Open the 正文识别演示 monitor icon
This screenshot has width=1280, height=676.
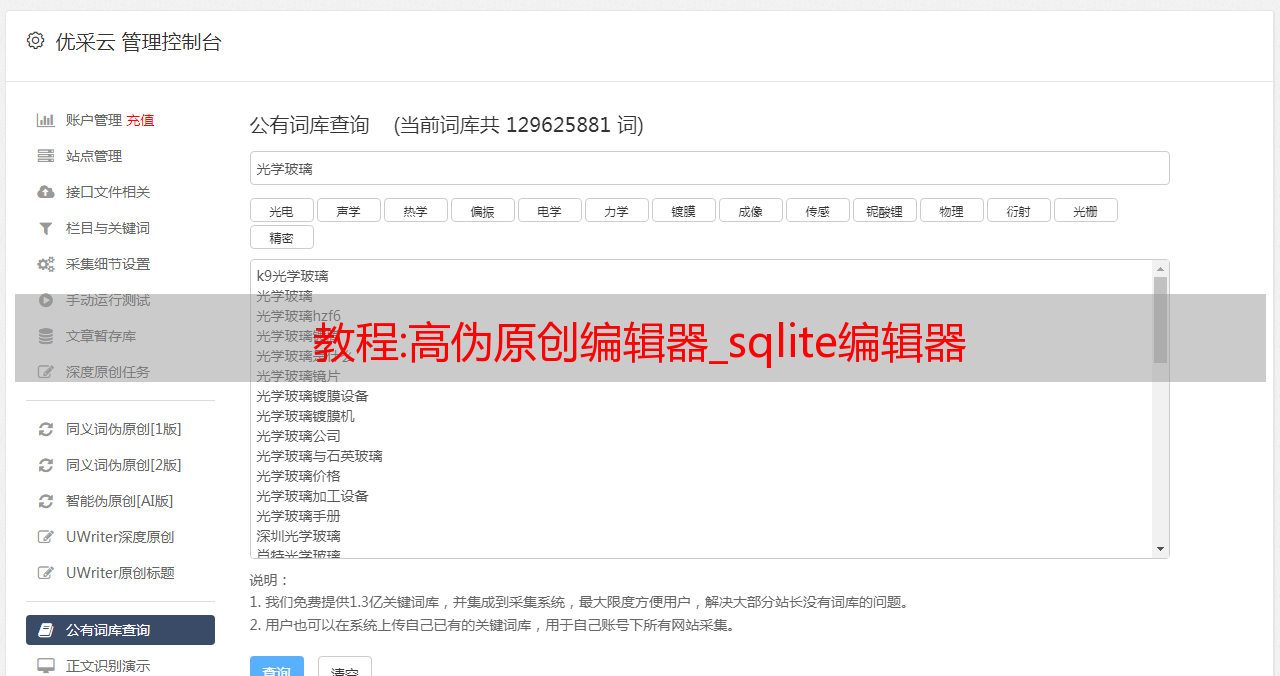click(x=46, y=665)
